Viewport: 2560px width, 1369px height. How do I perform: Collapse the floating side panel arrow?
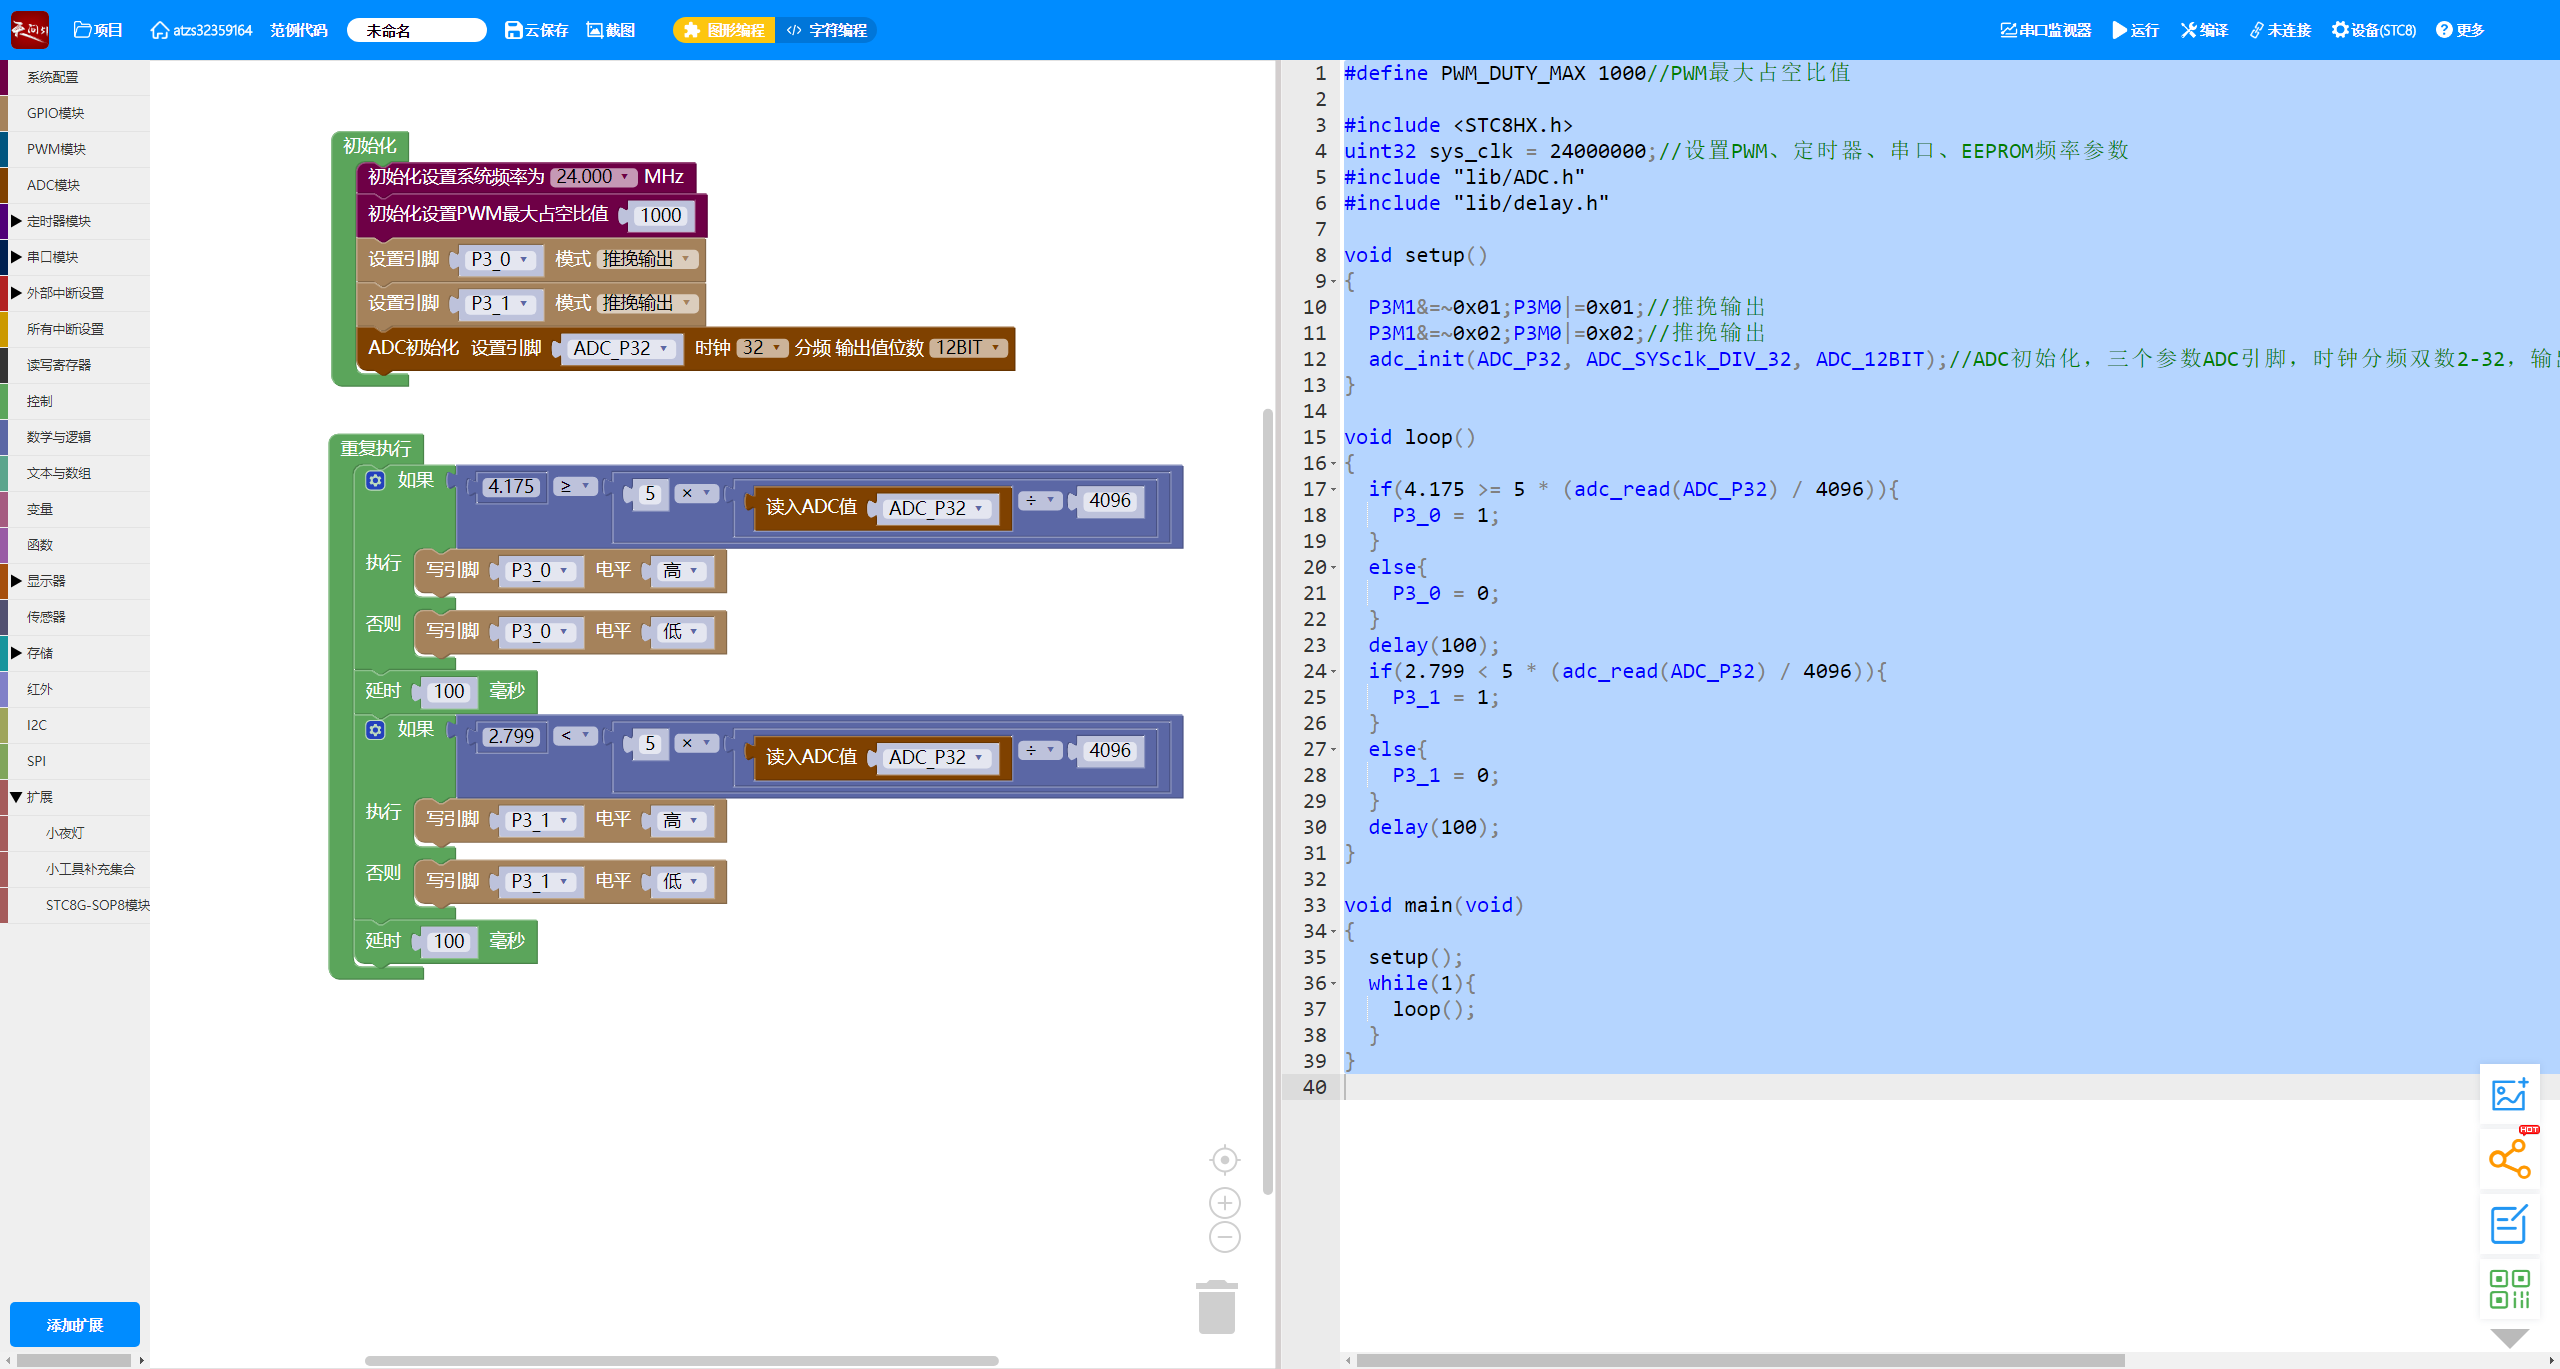coord(2509,1338)
